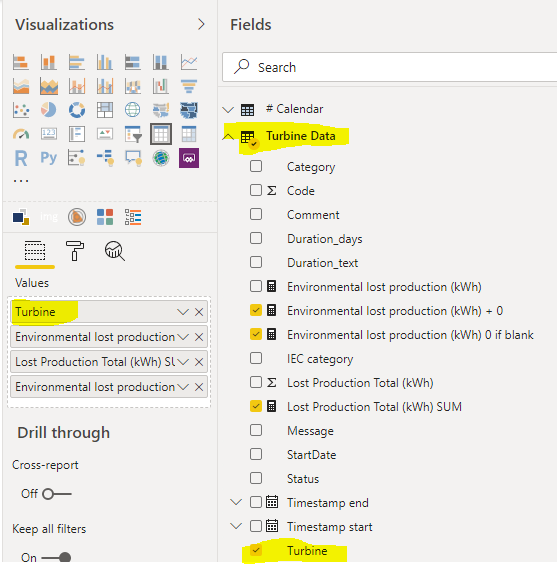The height and width of the screenshot is (564, 557).
Task: Select the orange circular custom visual
Action: point(77,217)
